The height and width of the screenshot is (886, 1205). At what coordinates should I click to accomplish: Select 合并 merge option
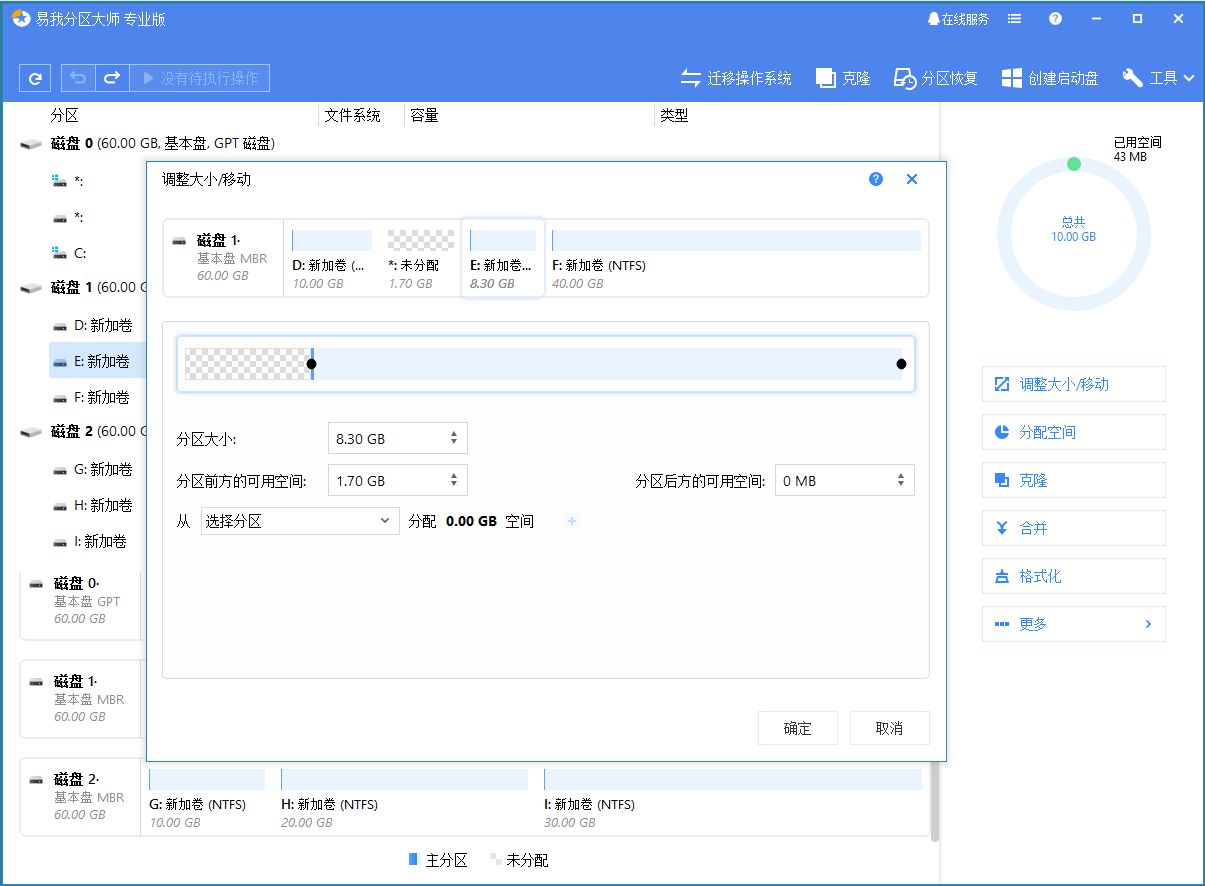[x=1073, y=528]
